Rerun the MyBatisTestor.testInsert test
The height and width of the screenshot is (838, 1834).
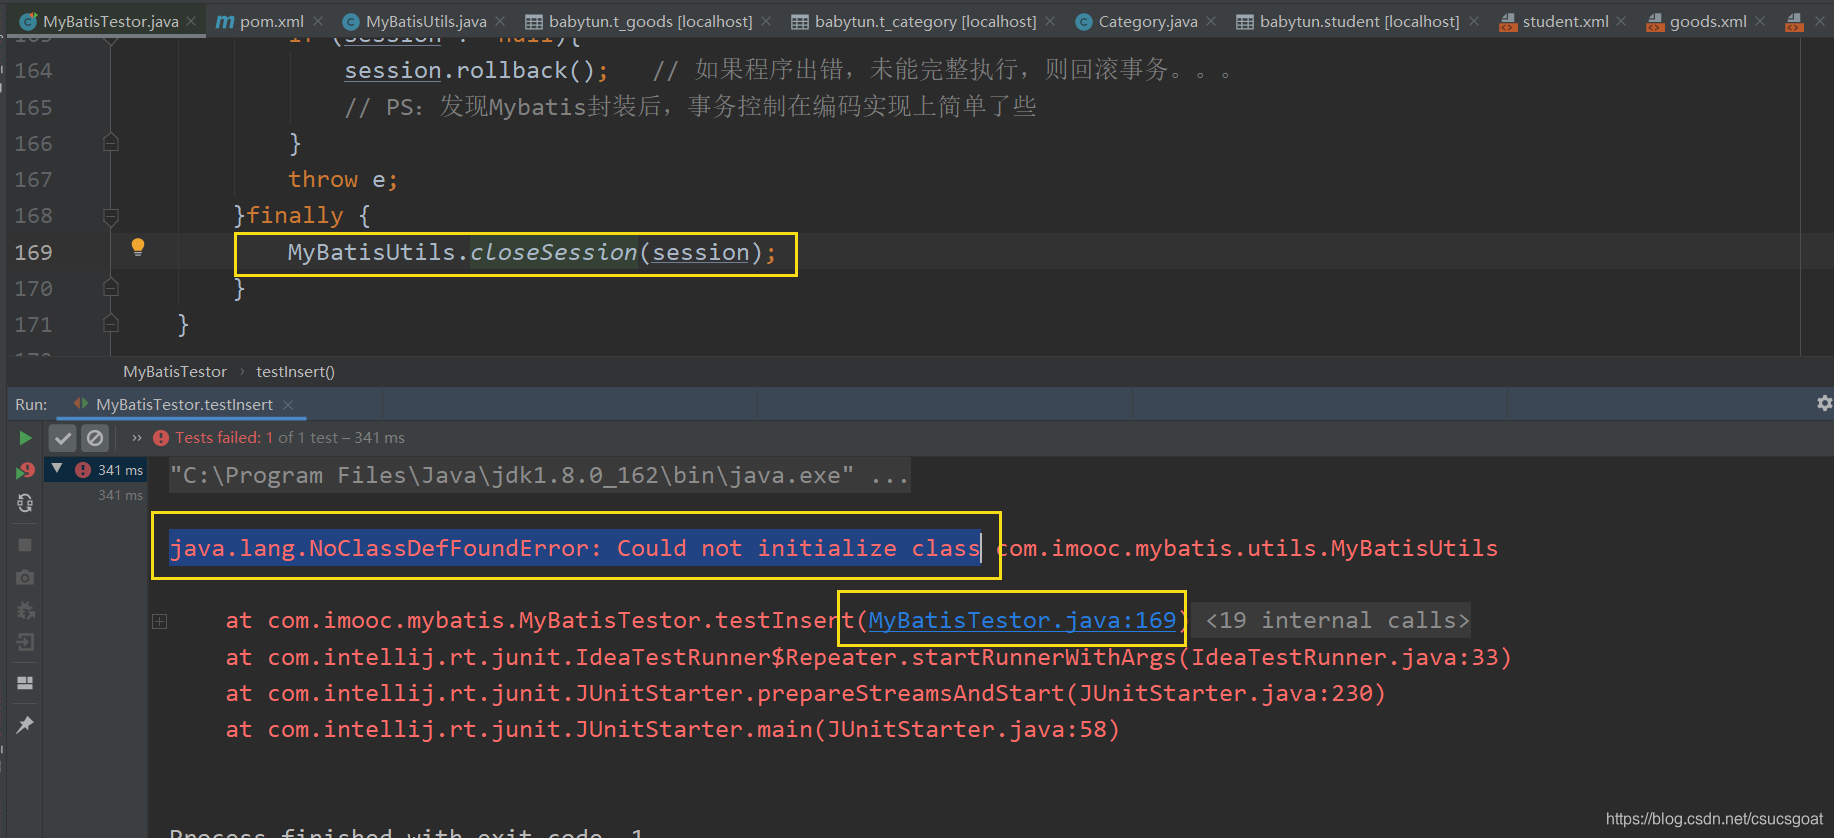25,438
